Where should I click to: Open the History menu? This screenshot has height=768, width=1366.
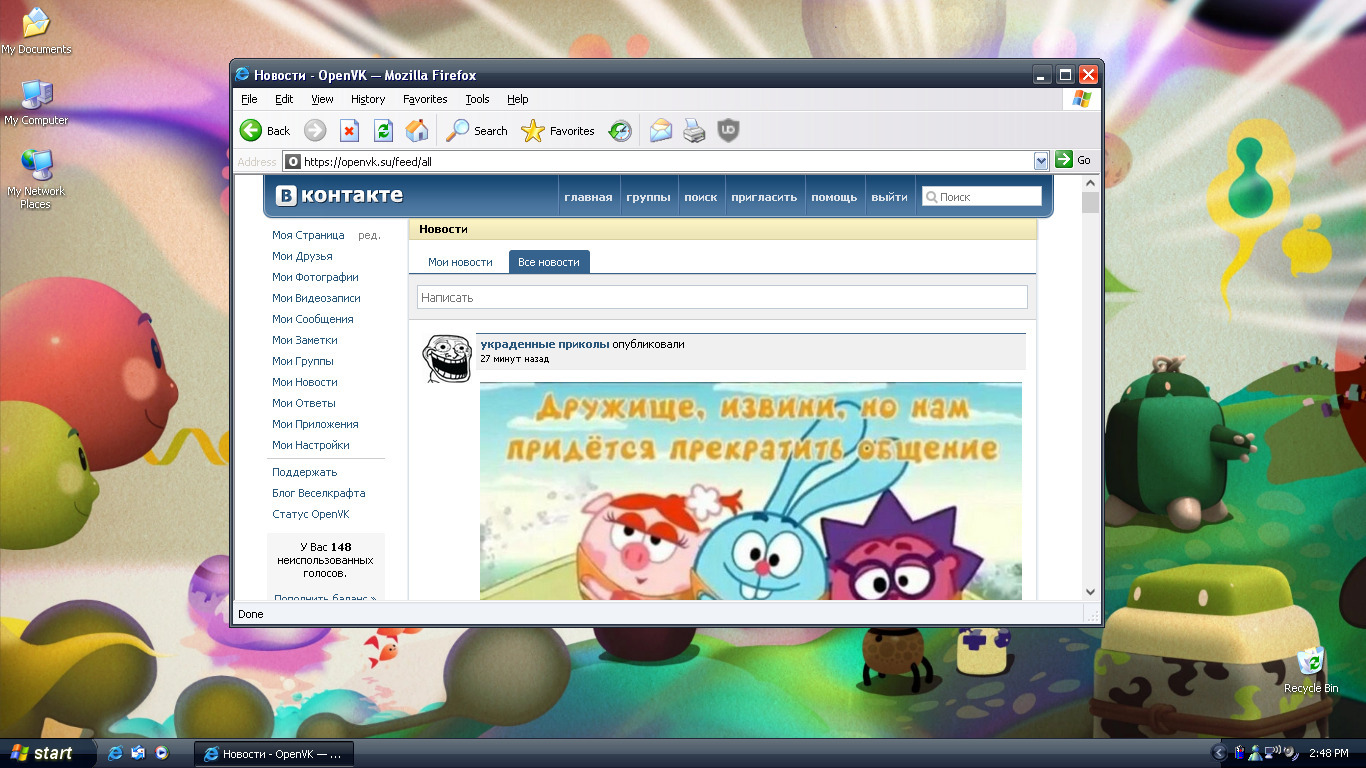(x=368, y=99)
